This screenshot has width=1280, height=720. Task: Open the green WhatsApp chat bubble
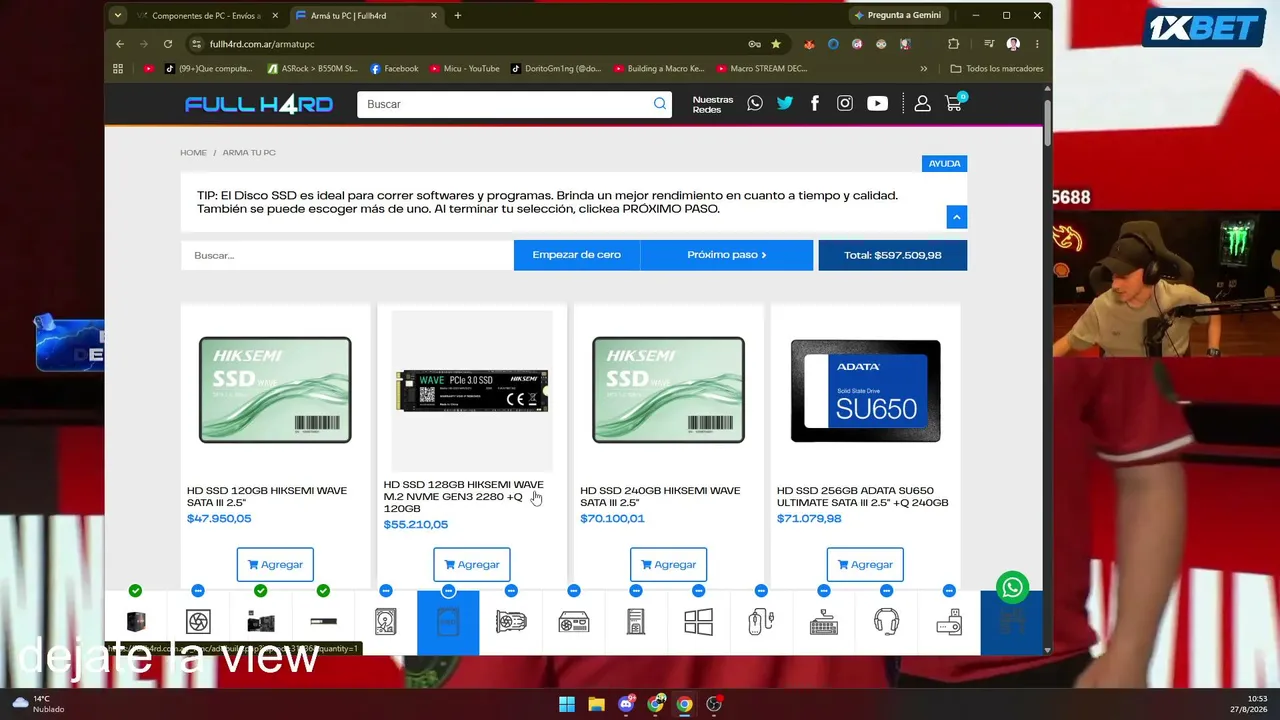pos(1012,588)
